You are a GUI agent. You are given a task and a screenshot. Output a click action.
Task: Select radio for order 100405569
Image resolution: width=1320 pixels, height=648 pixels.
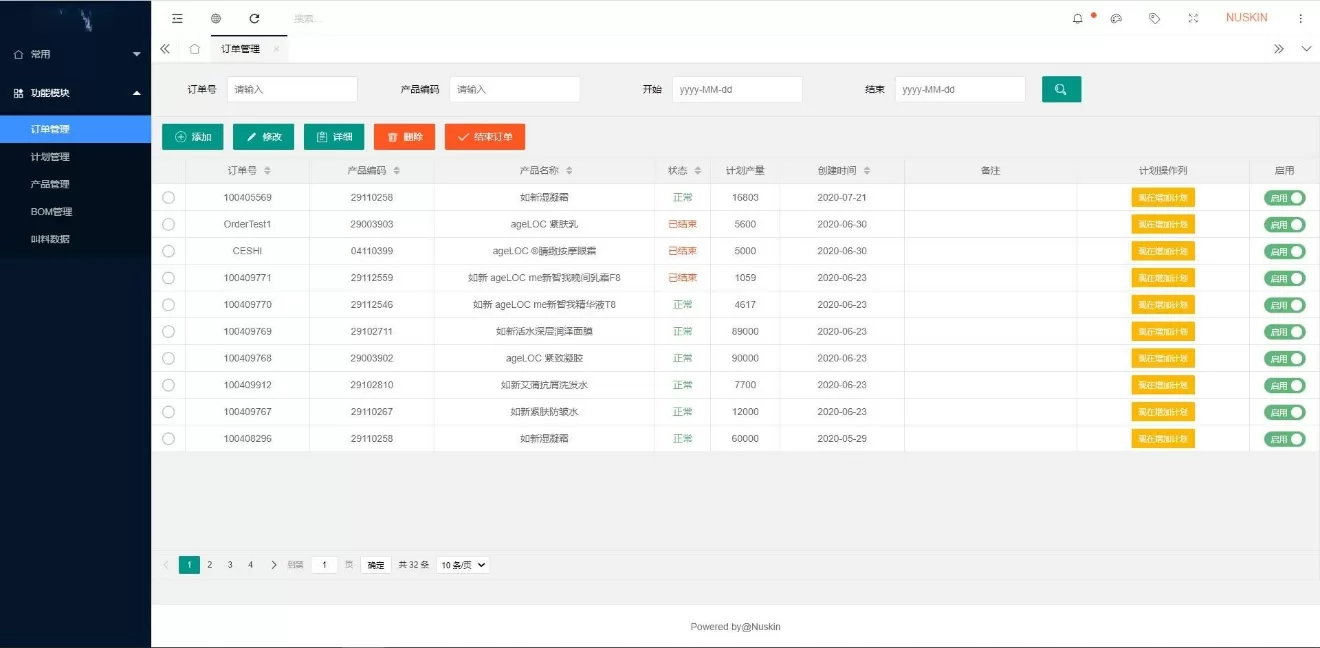coord(168,198)
